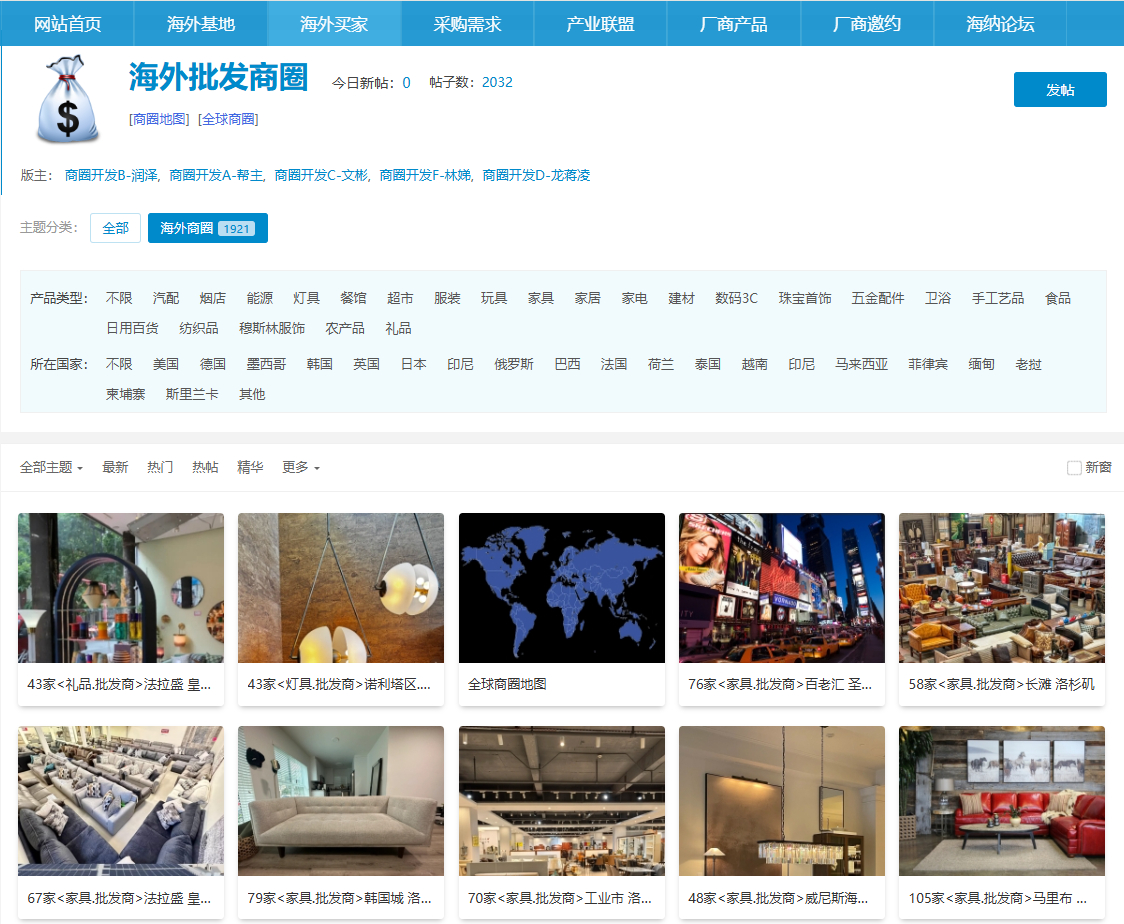Image resolution: width=1124 pixels, height=924 pixels.
Task: Open the 商圈地图 link
Action: (x=159, y=119)
